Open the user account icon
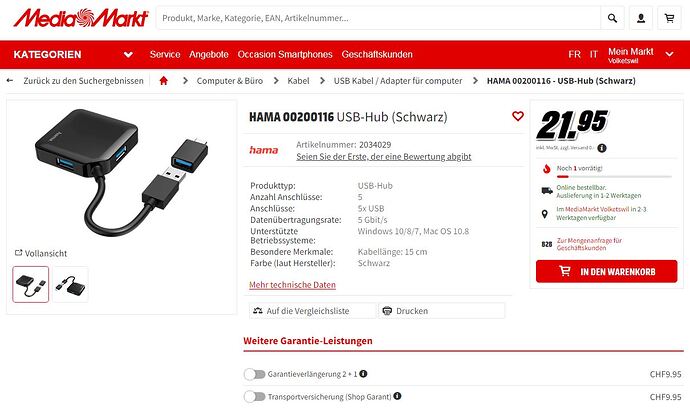The width and height of the screenshot is (690, 408). (x=641, y=18)
